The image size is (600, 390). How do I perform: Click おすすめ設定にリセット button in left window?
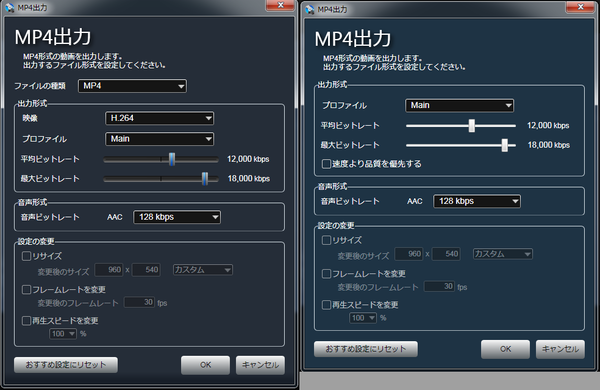[x=66, y=365]
